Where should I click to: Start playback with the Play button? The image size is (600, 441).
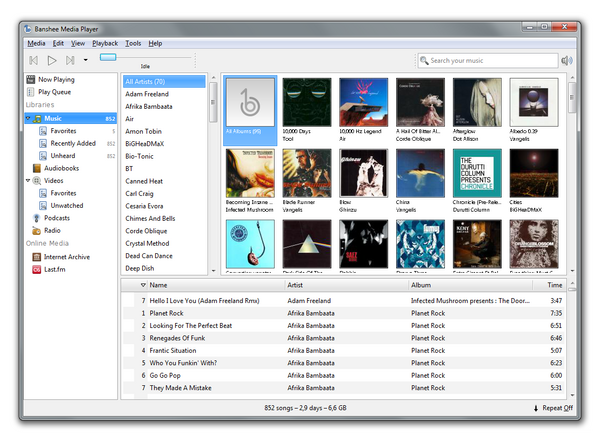pyautogui.click(x=52, y=60)
